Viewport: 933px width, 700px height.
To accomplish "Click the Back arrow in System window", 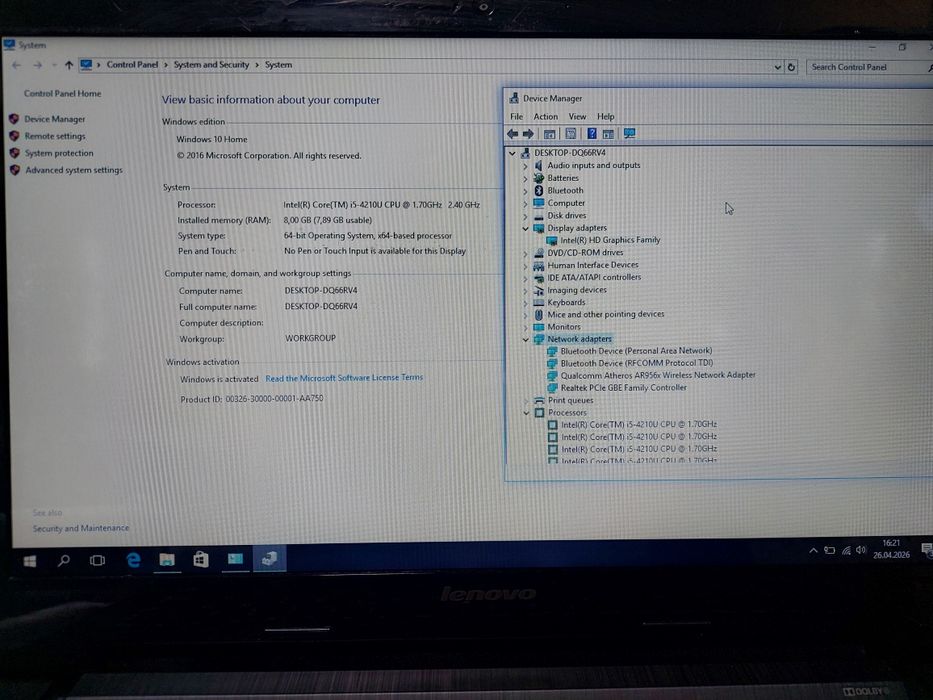I will click(x=16, y=65).
